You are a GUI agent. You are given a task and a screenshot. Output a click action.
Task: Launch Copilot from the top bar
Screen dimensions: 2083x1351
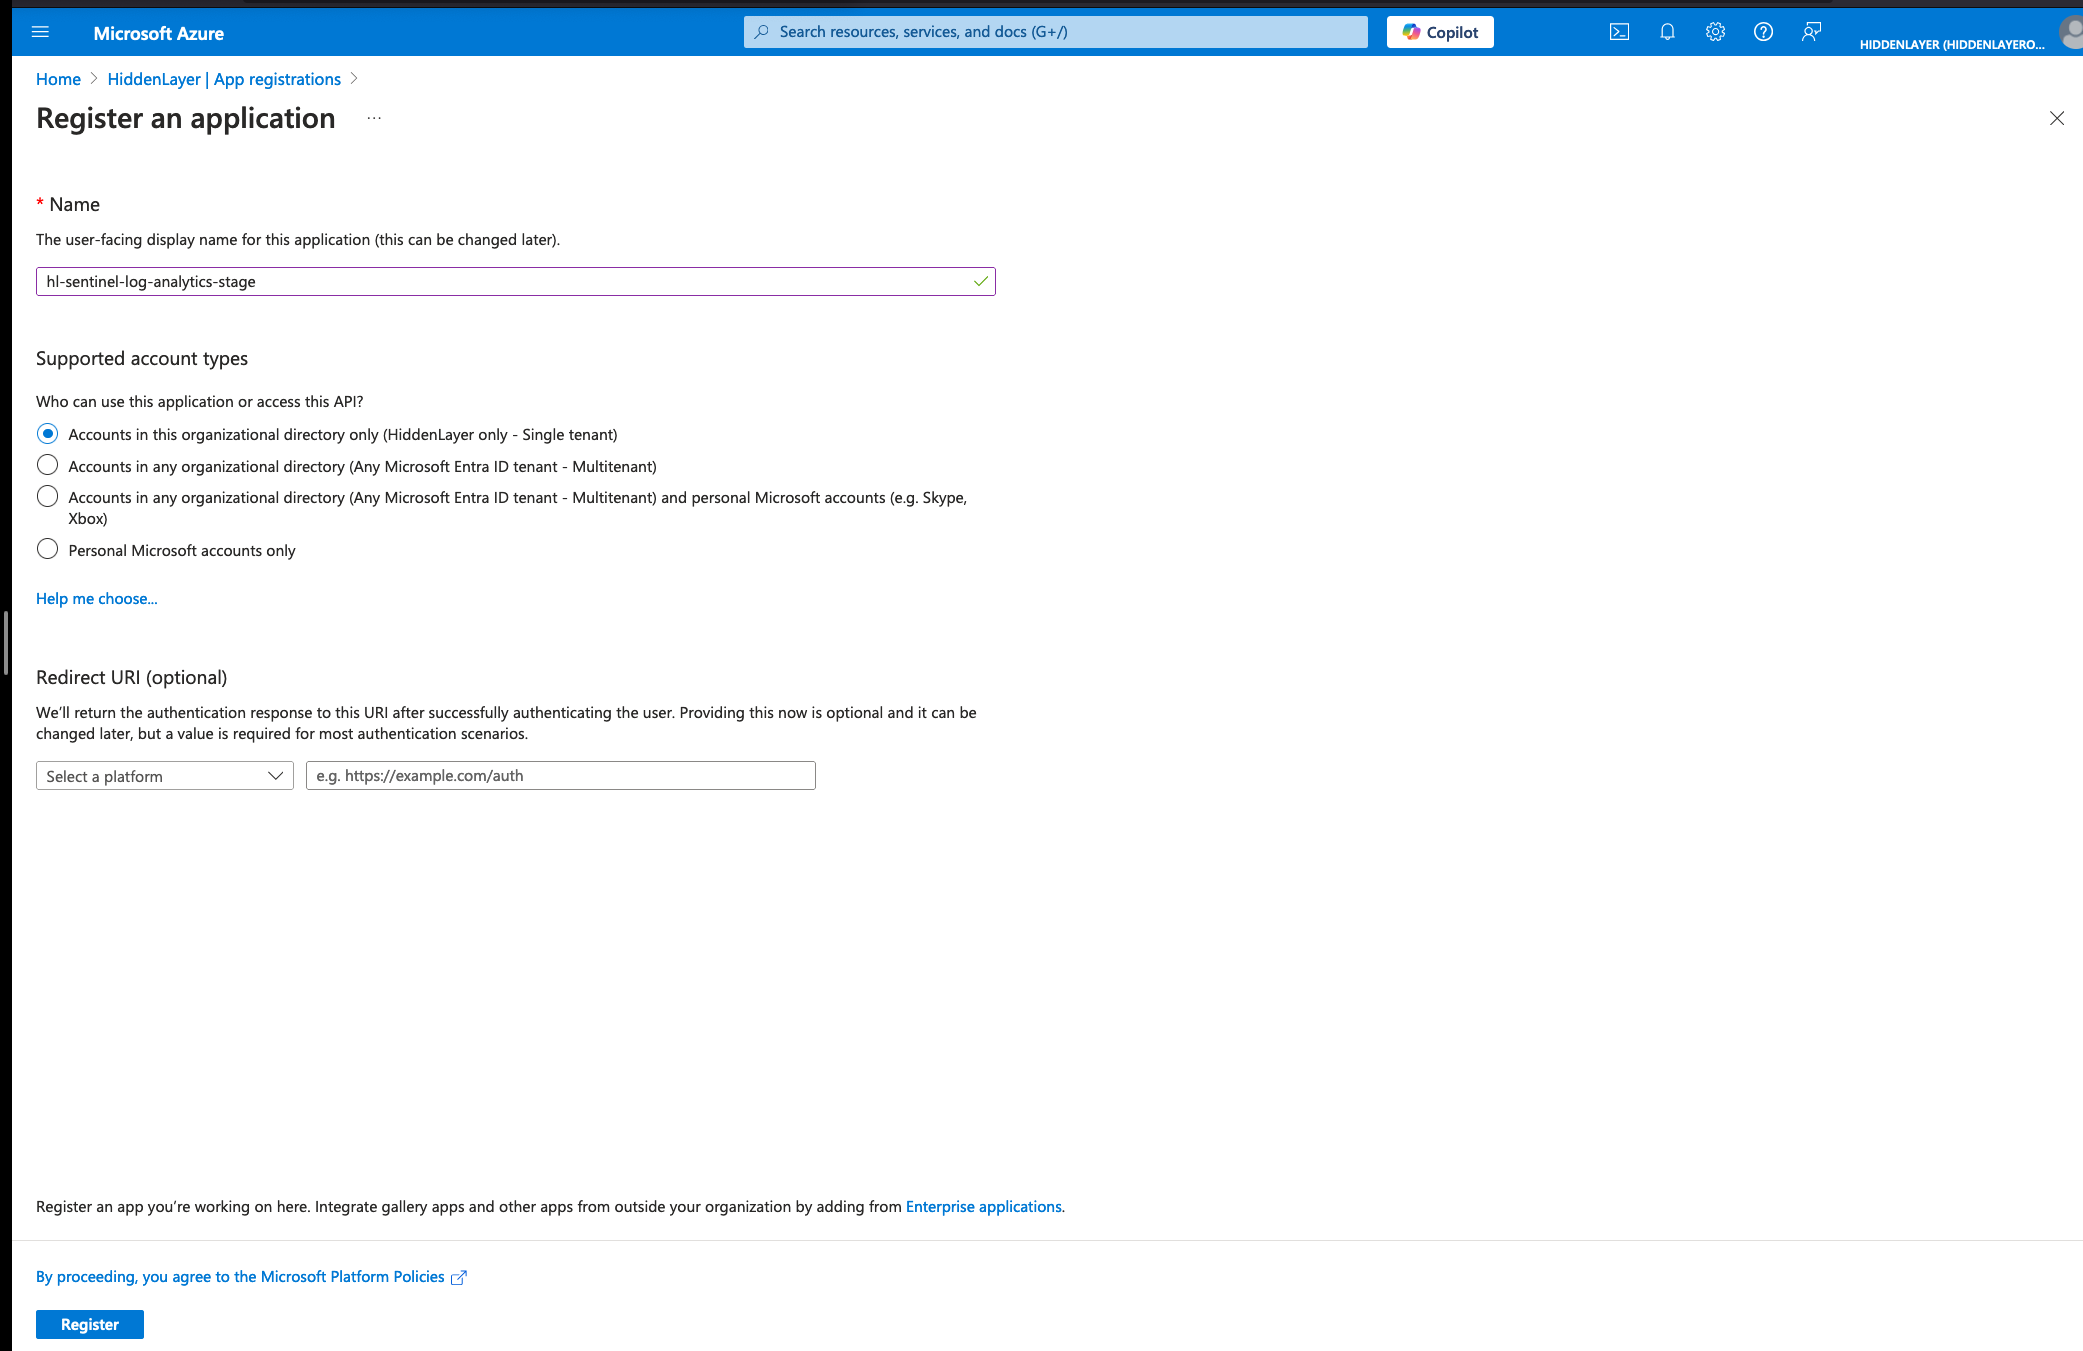1440,32
